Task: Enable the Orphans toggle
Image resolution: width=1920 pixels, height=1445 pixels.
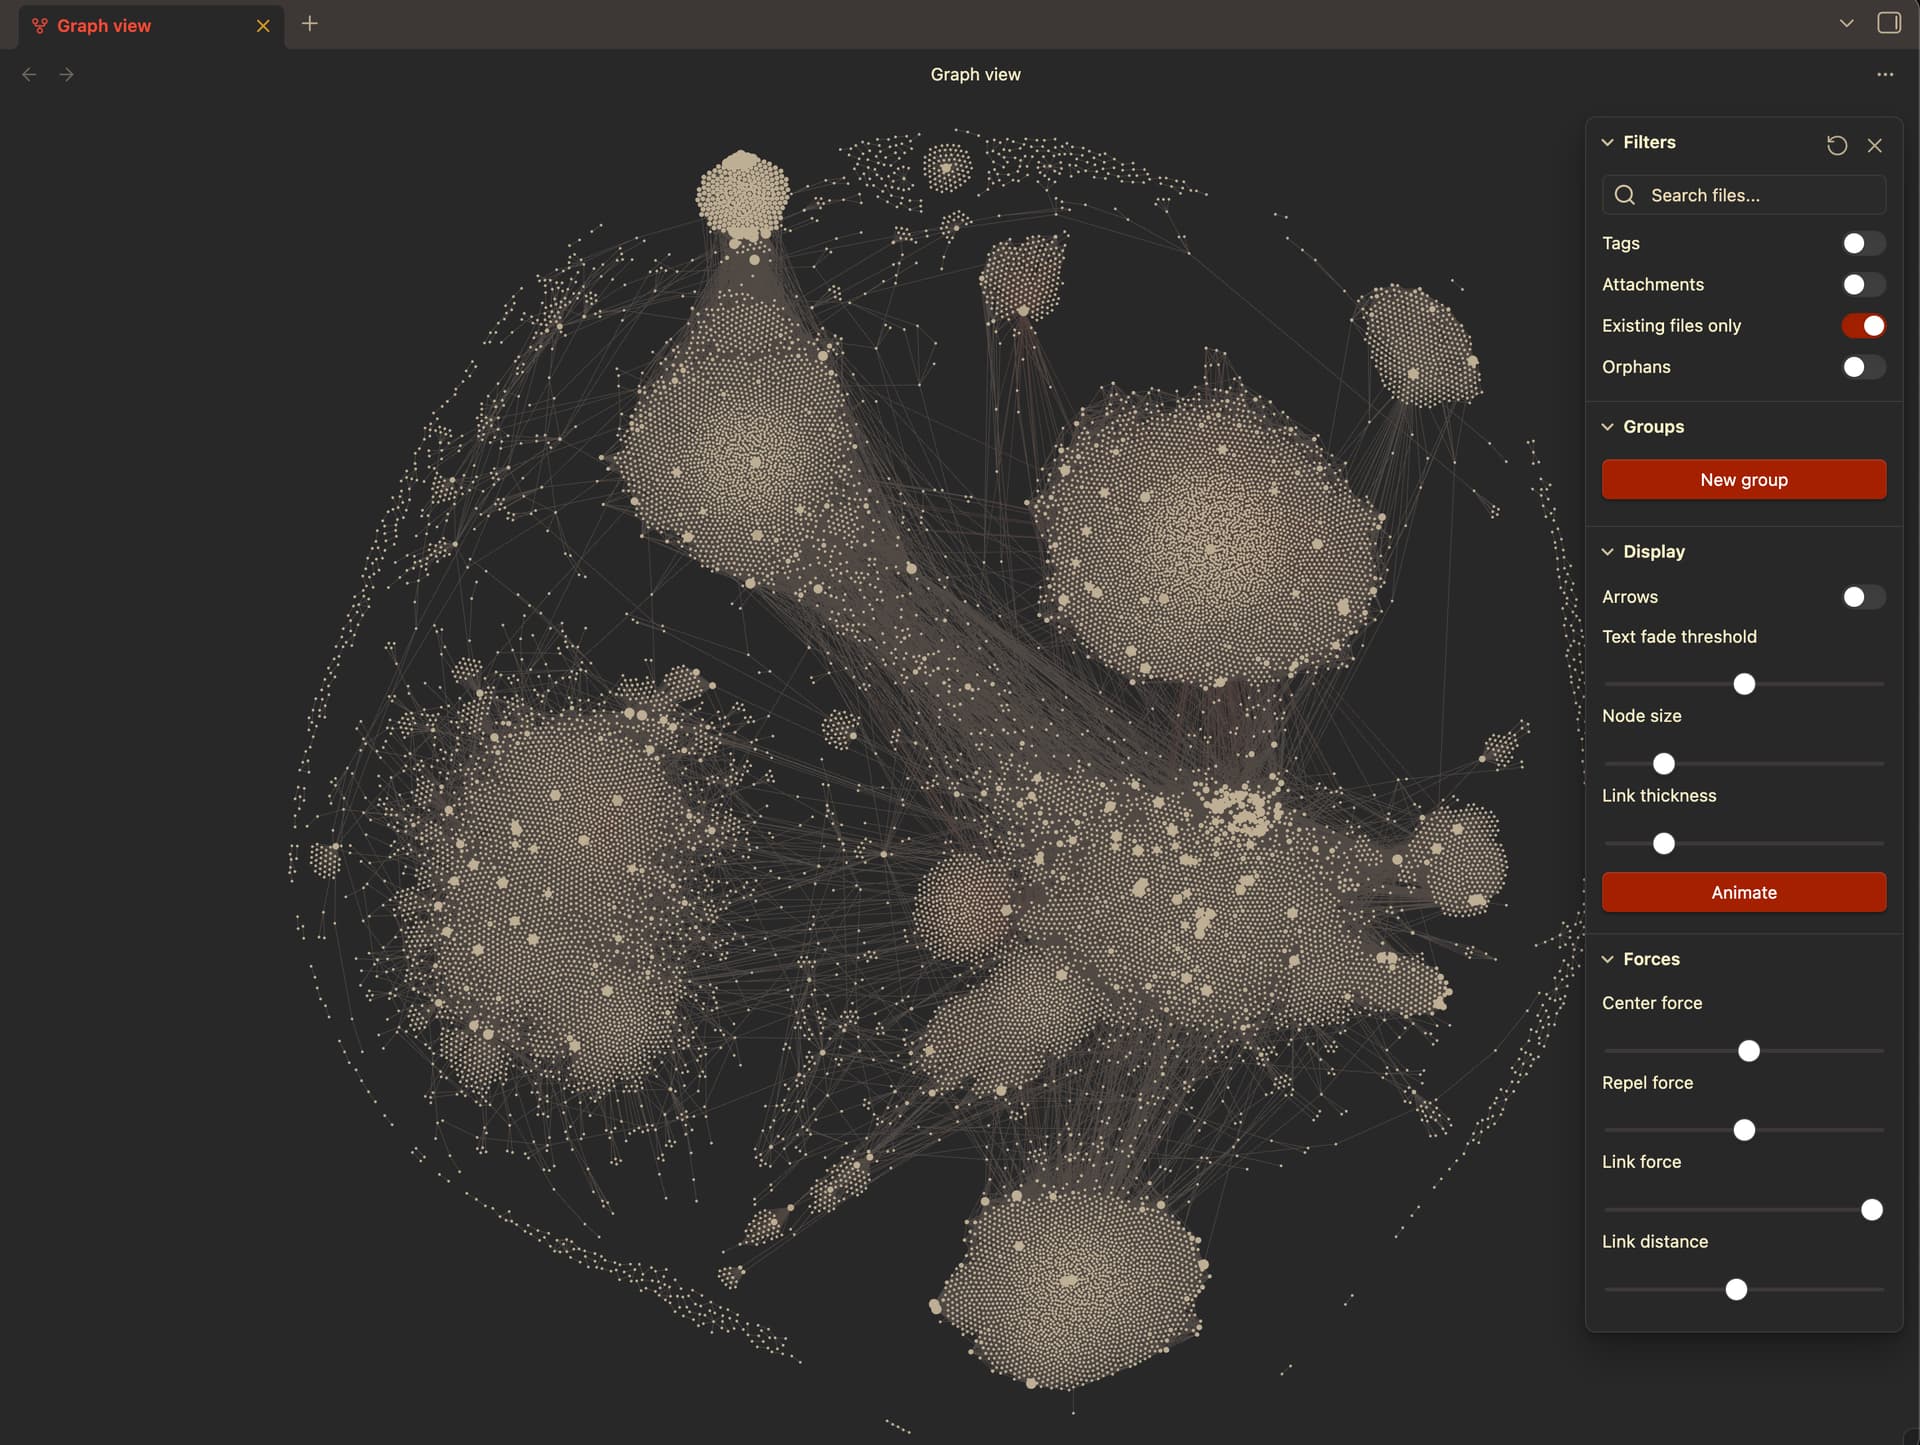Action: pos(1863,367)
